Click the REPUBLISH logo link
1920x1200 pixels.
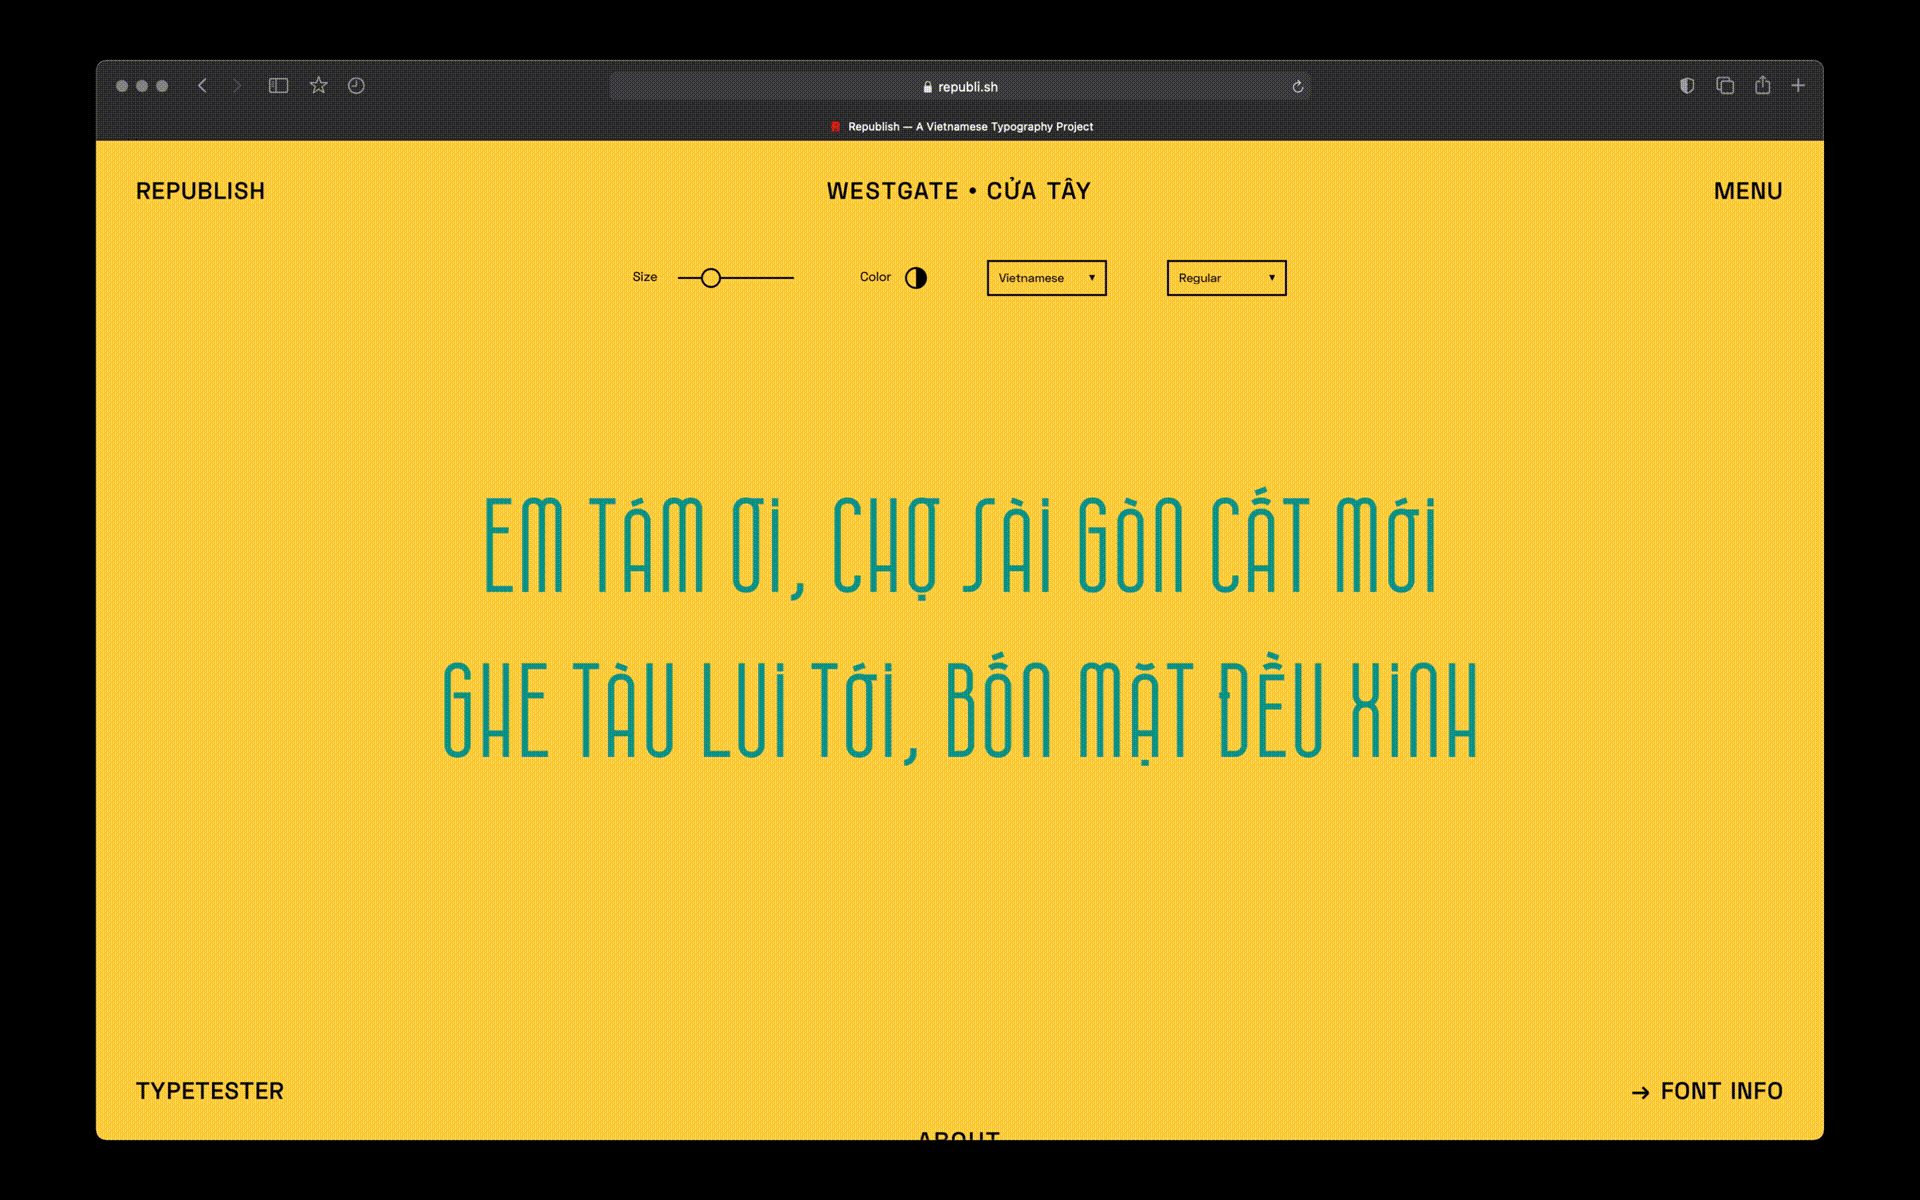point(201,191)
